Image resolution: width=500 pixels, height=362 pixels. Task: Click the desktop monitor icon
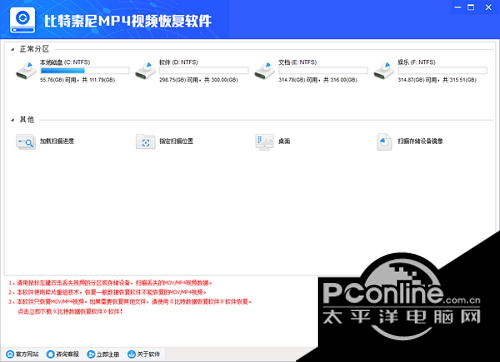pyautogui.click(x=264, y=142)
